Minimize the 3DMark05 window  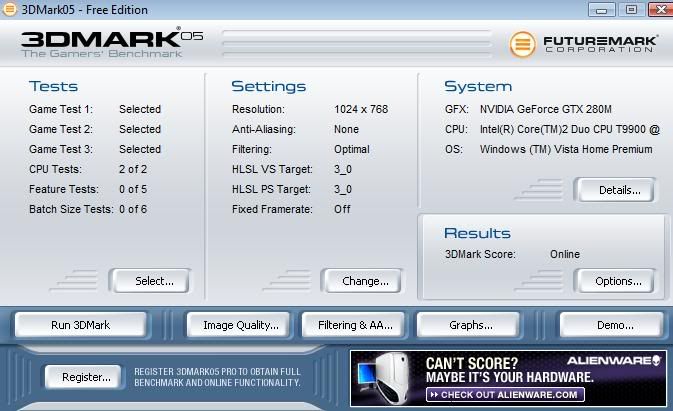coord(601,9)
